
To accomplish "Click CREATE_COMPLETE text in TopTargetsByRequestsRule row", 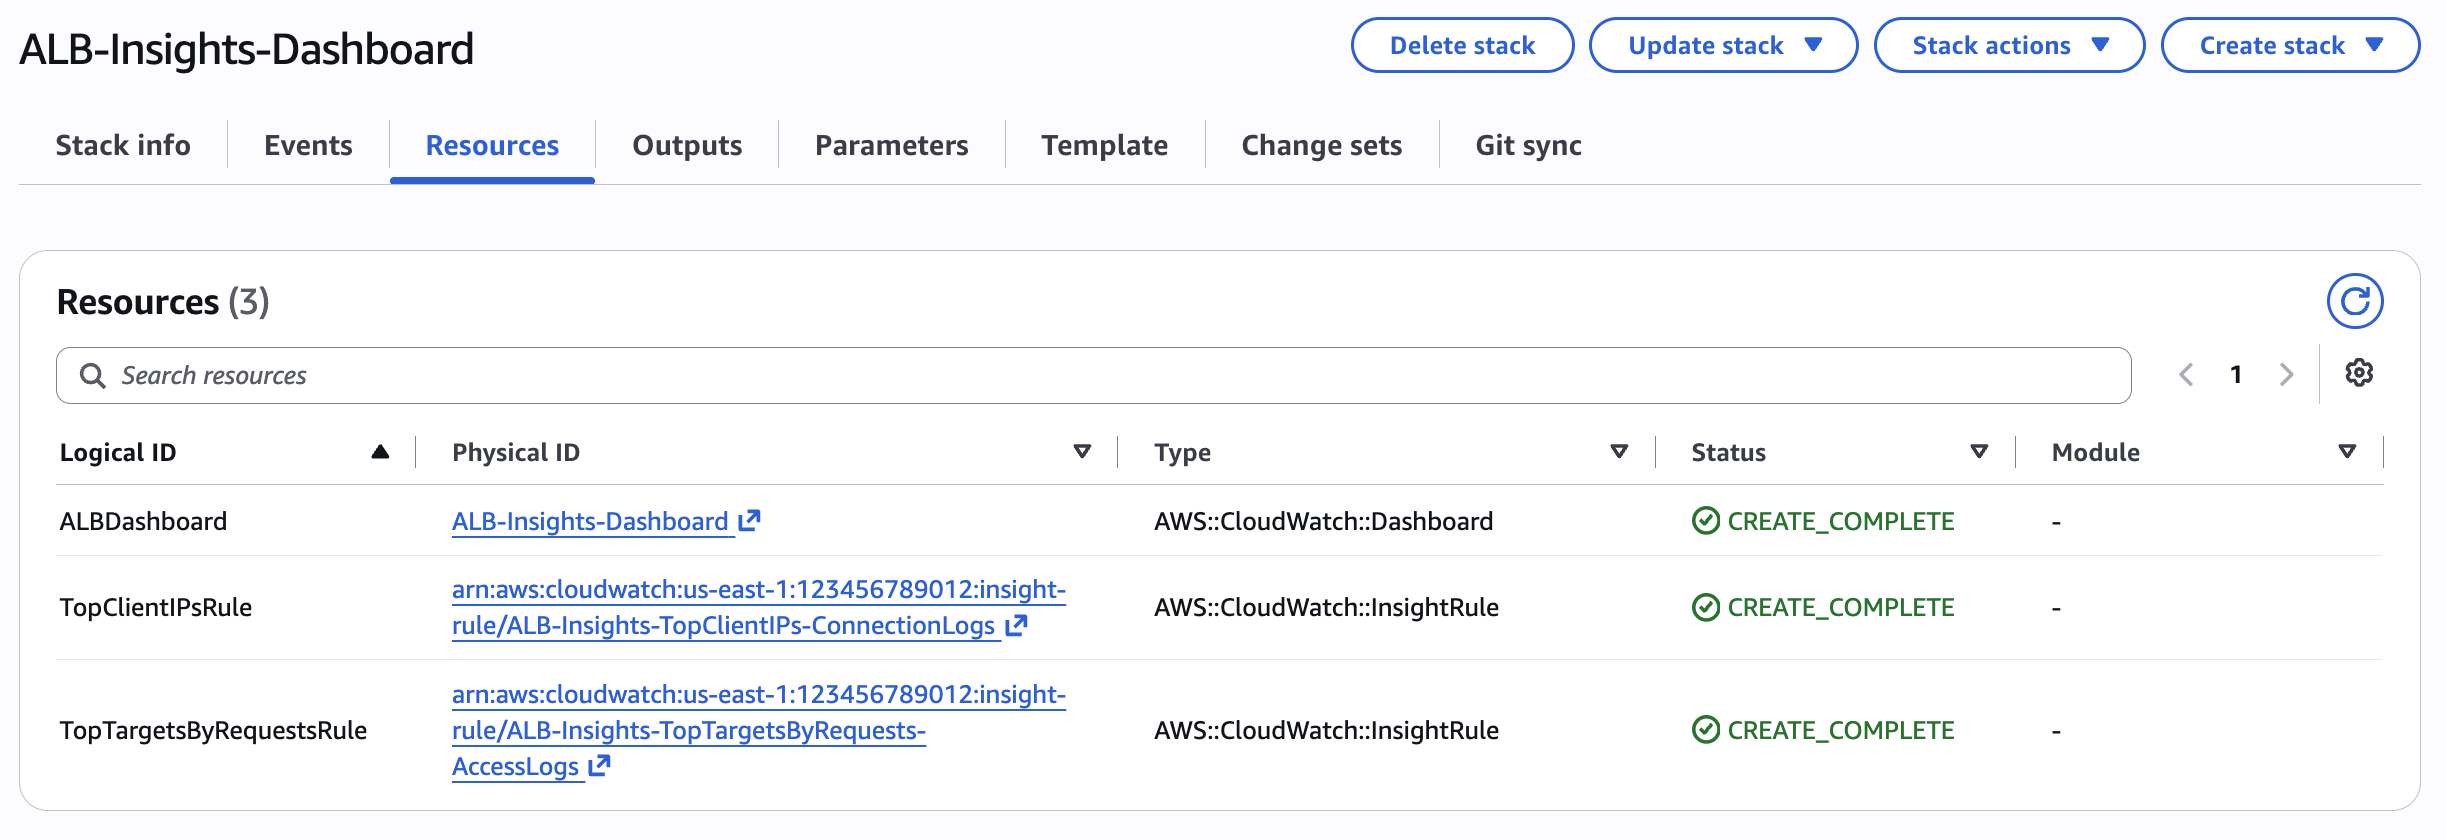I will [1841, 730].
